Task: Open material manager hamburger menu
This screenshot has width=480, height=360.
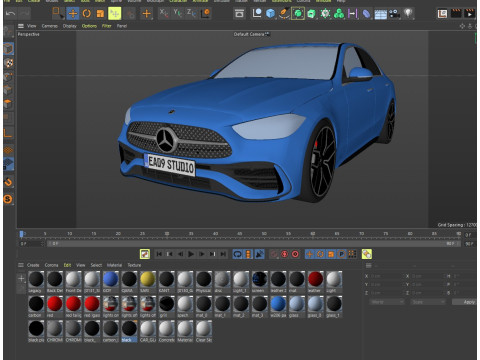Action: [21, 265]
